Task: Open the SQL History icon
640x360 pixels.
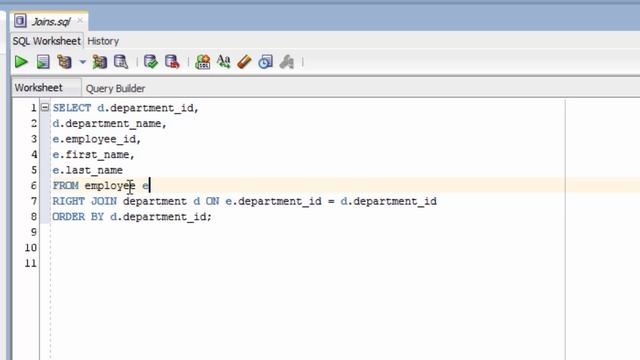Action: pos(265,62)
